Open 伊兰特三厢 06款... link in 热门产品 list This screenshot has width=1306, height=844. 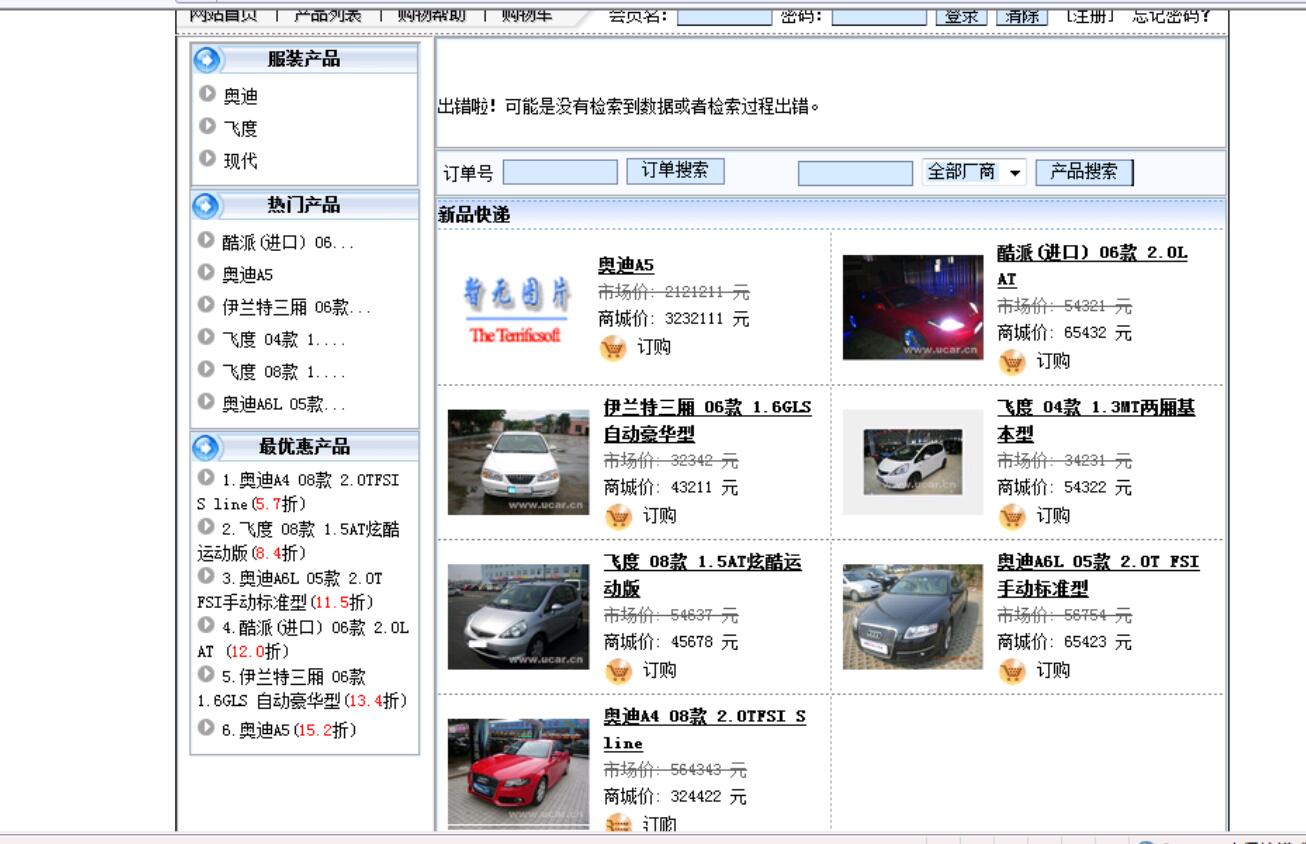click(x=296, y=307)
